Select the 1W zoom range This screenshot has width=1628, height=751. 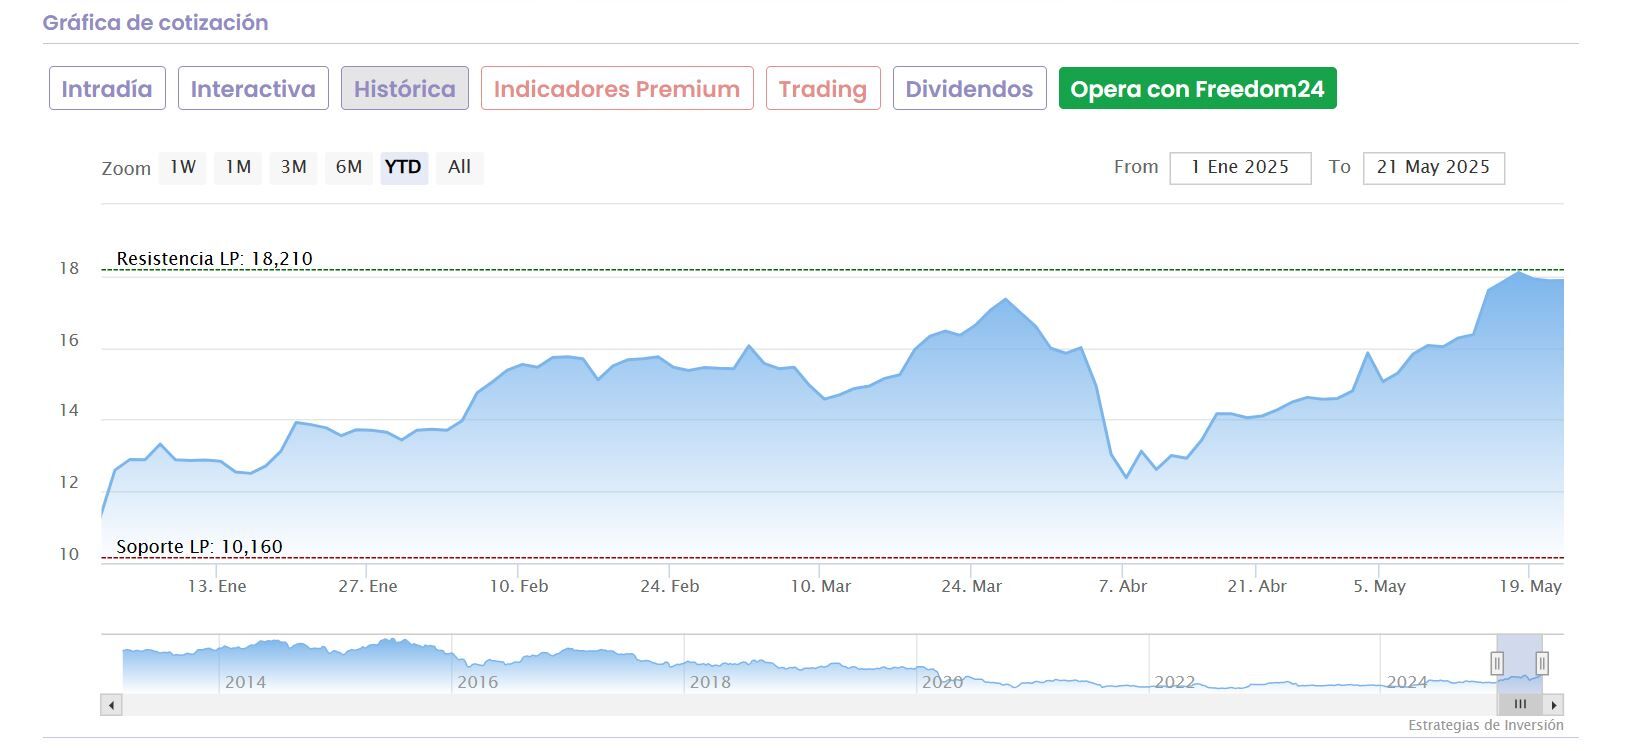pyautogui.click(x=183, y=168)
